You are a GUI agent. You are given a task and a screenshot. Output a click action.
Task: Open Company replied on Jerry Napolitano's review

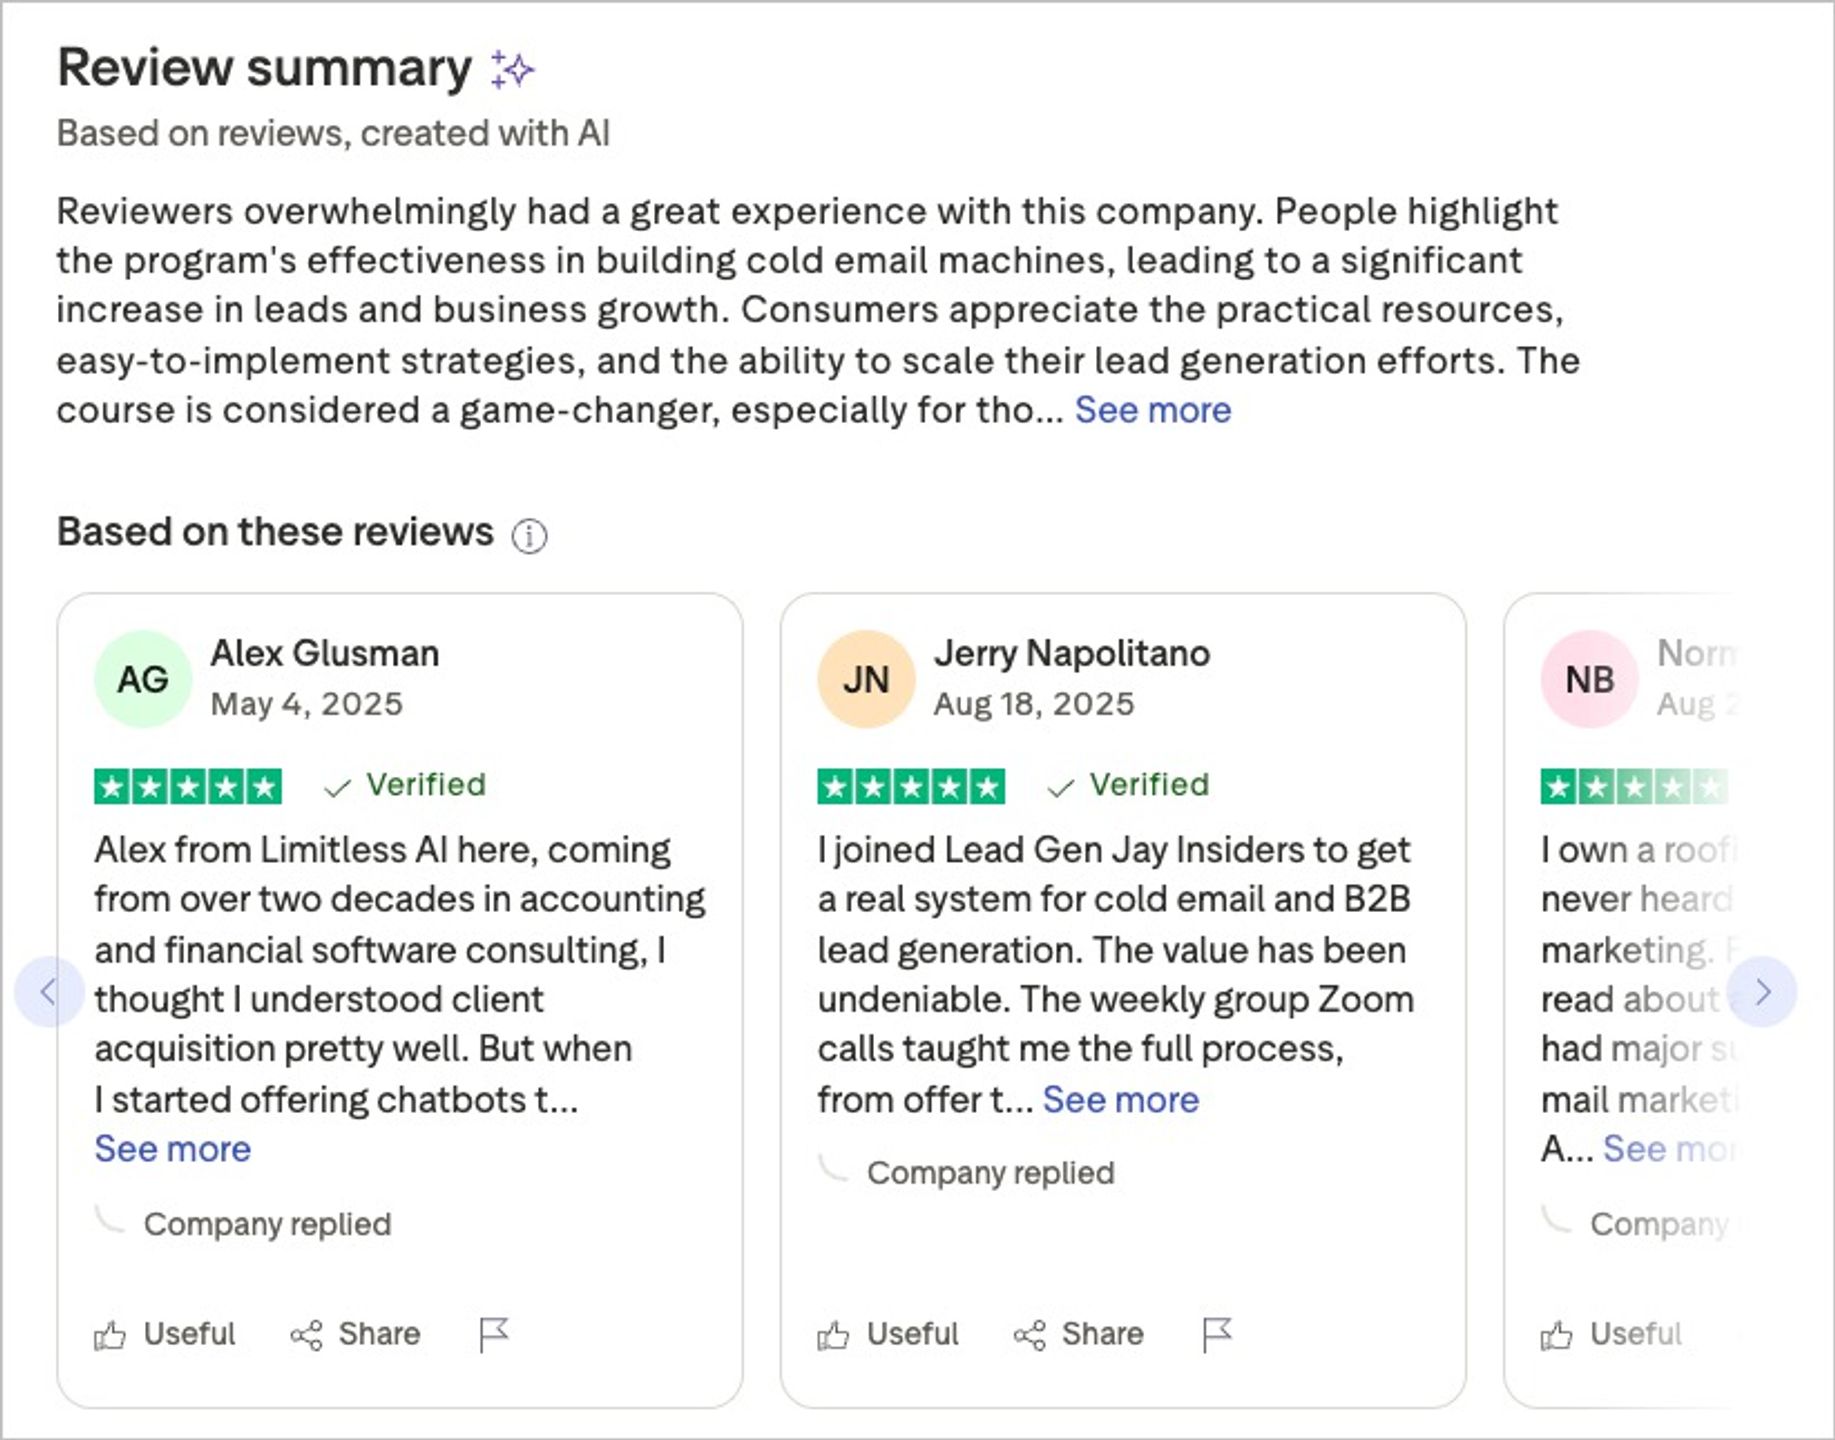[991, 1173]
